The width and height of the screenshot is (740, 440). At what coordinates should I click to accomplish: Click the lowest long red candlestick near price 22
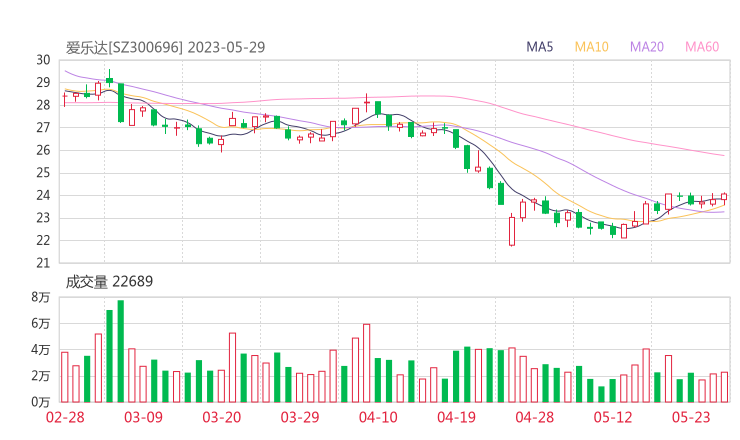click(x=512, y=231)
